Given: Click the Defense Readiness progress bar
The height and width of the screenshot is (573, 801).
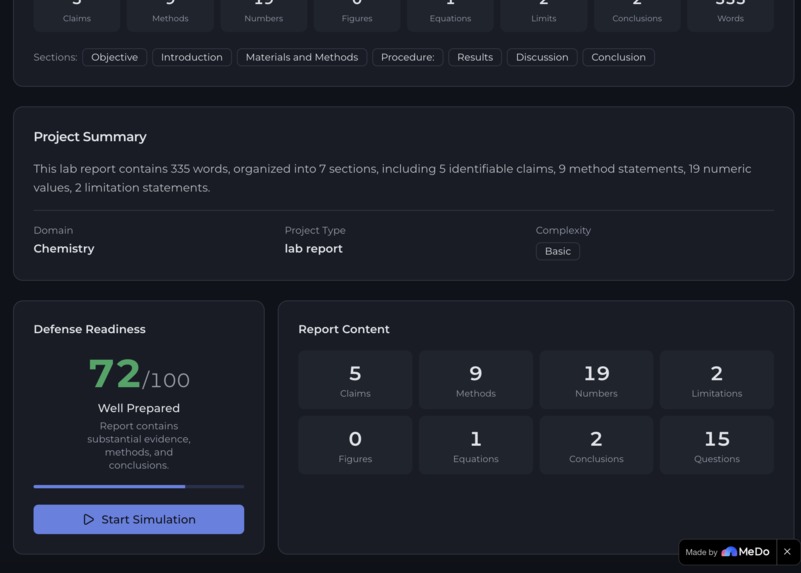Looking at the screenshot, I should click(x=138, y=487).
